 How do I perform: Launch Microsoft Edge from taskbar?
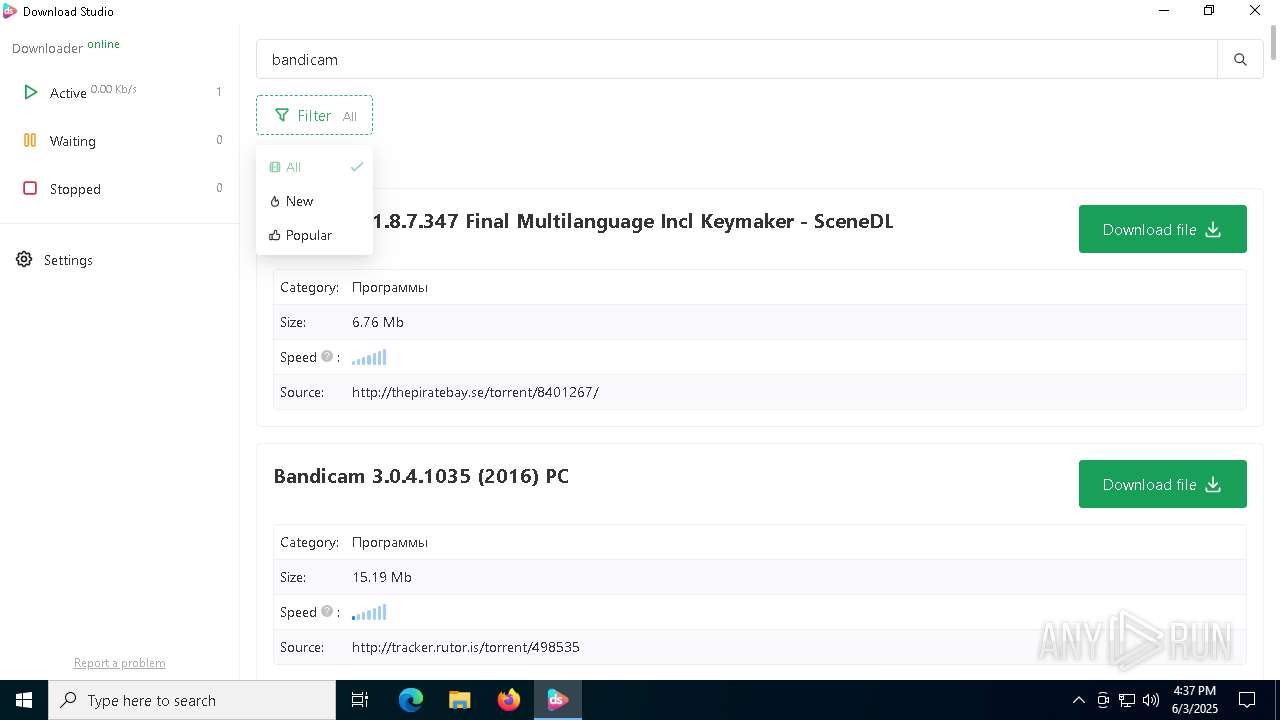(411, 700)
